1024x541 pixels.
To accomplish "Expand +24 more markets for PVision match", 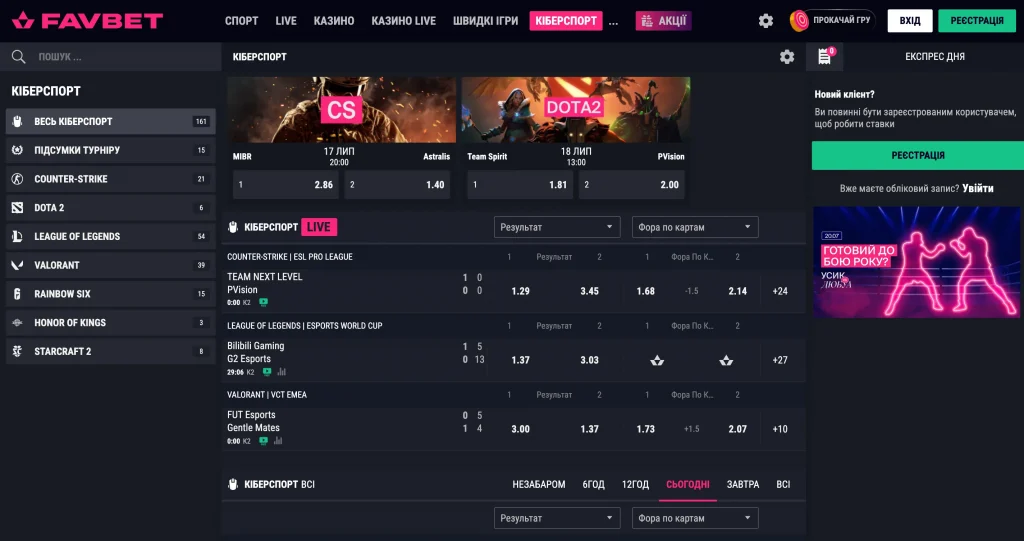I will click(x=780, y=291).
